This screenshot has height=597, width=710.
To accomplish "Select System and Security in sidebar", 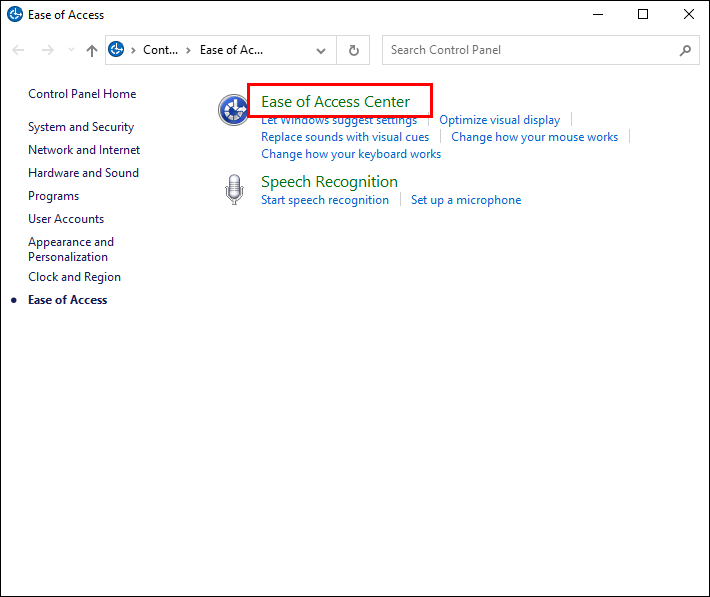I will pyautogui.click(x=81, y=127).
